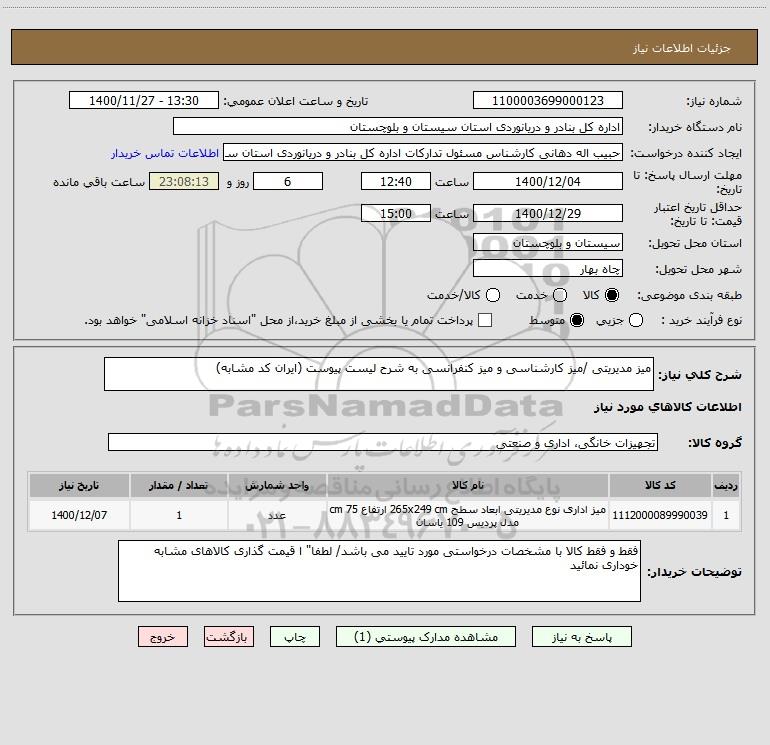Select the کالا/خدمت radio button
The width and height of the screenshot is (770, 745).
coord(493,295)
